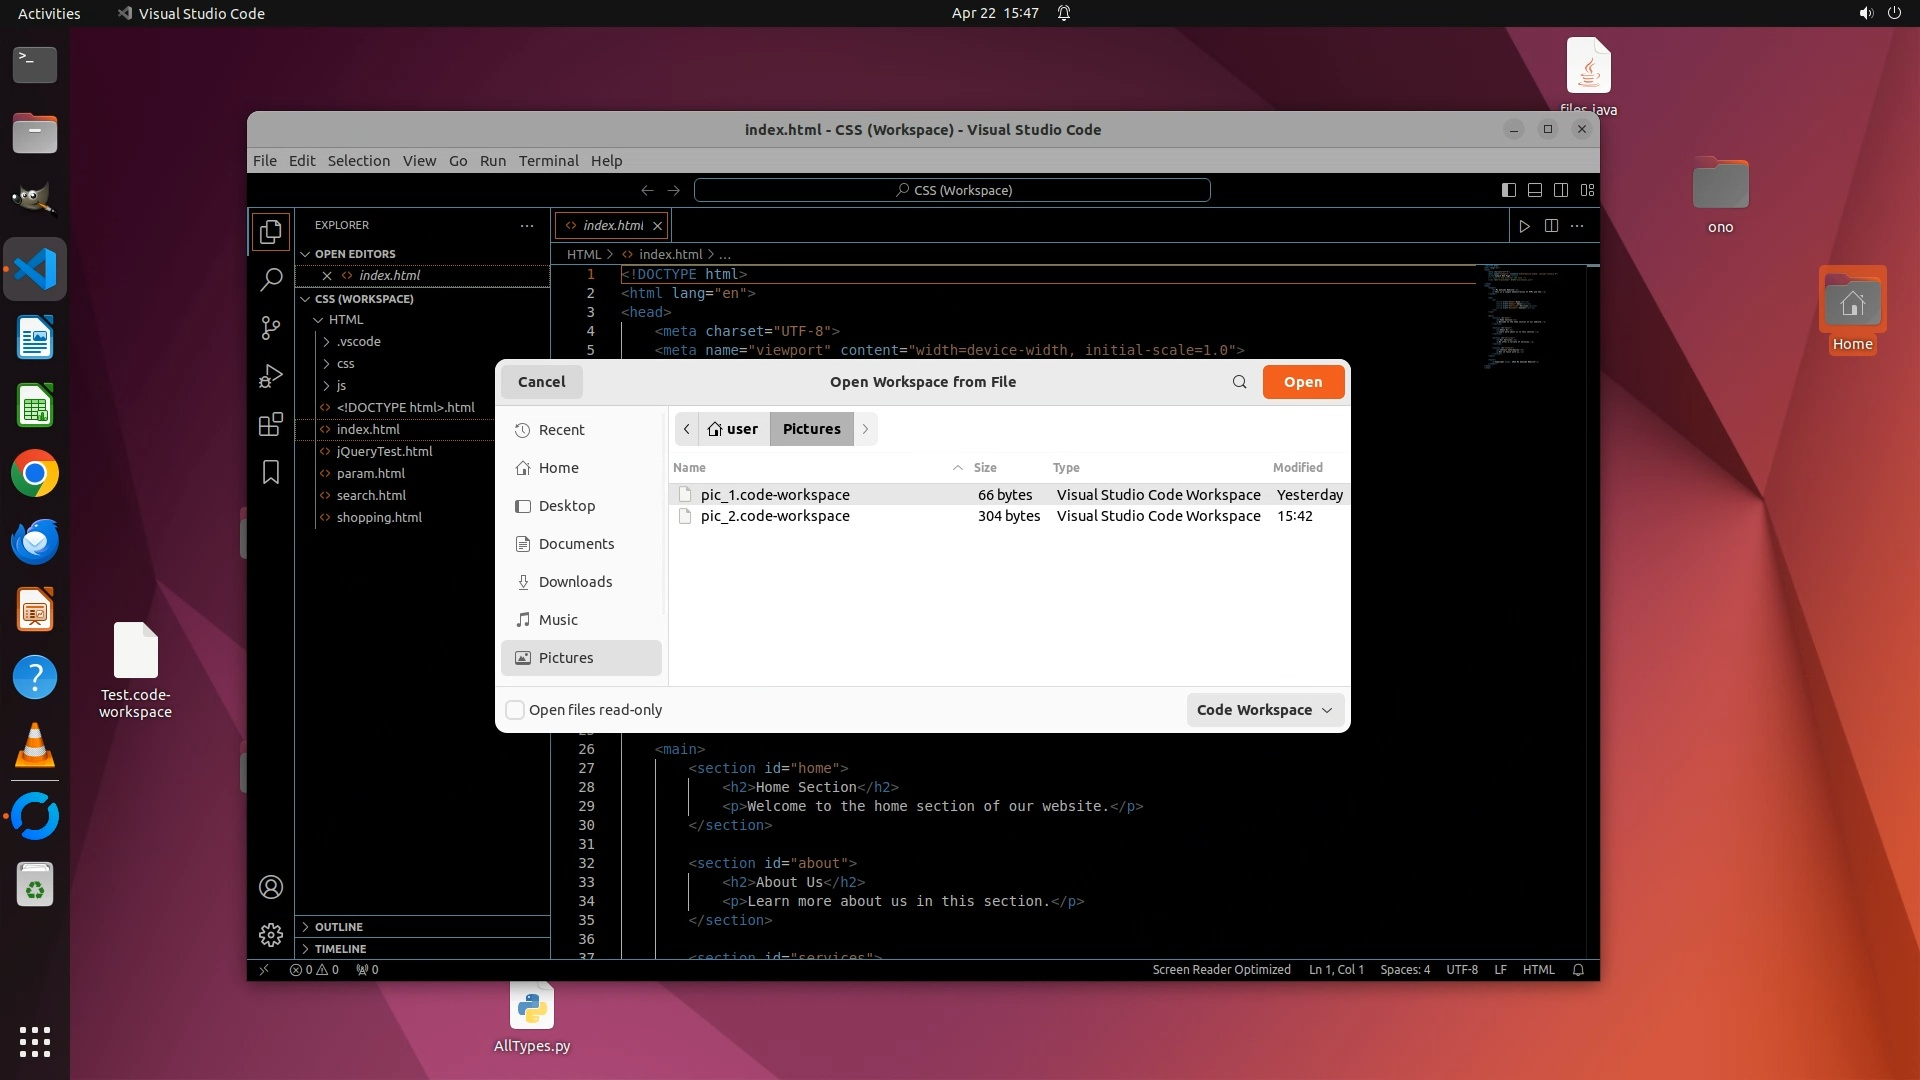The width and height of the screenshot is (1920, 1080).
Task: Toggle the Primary Side Bar layout icon
Action: tap(1508, 190)
